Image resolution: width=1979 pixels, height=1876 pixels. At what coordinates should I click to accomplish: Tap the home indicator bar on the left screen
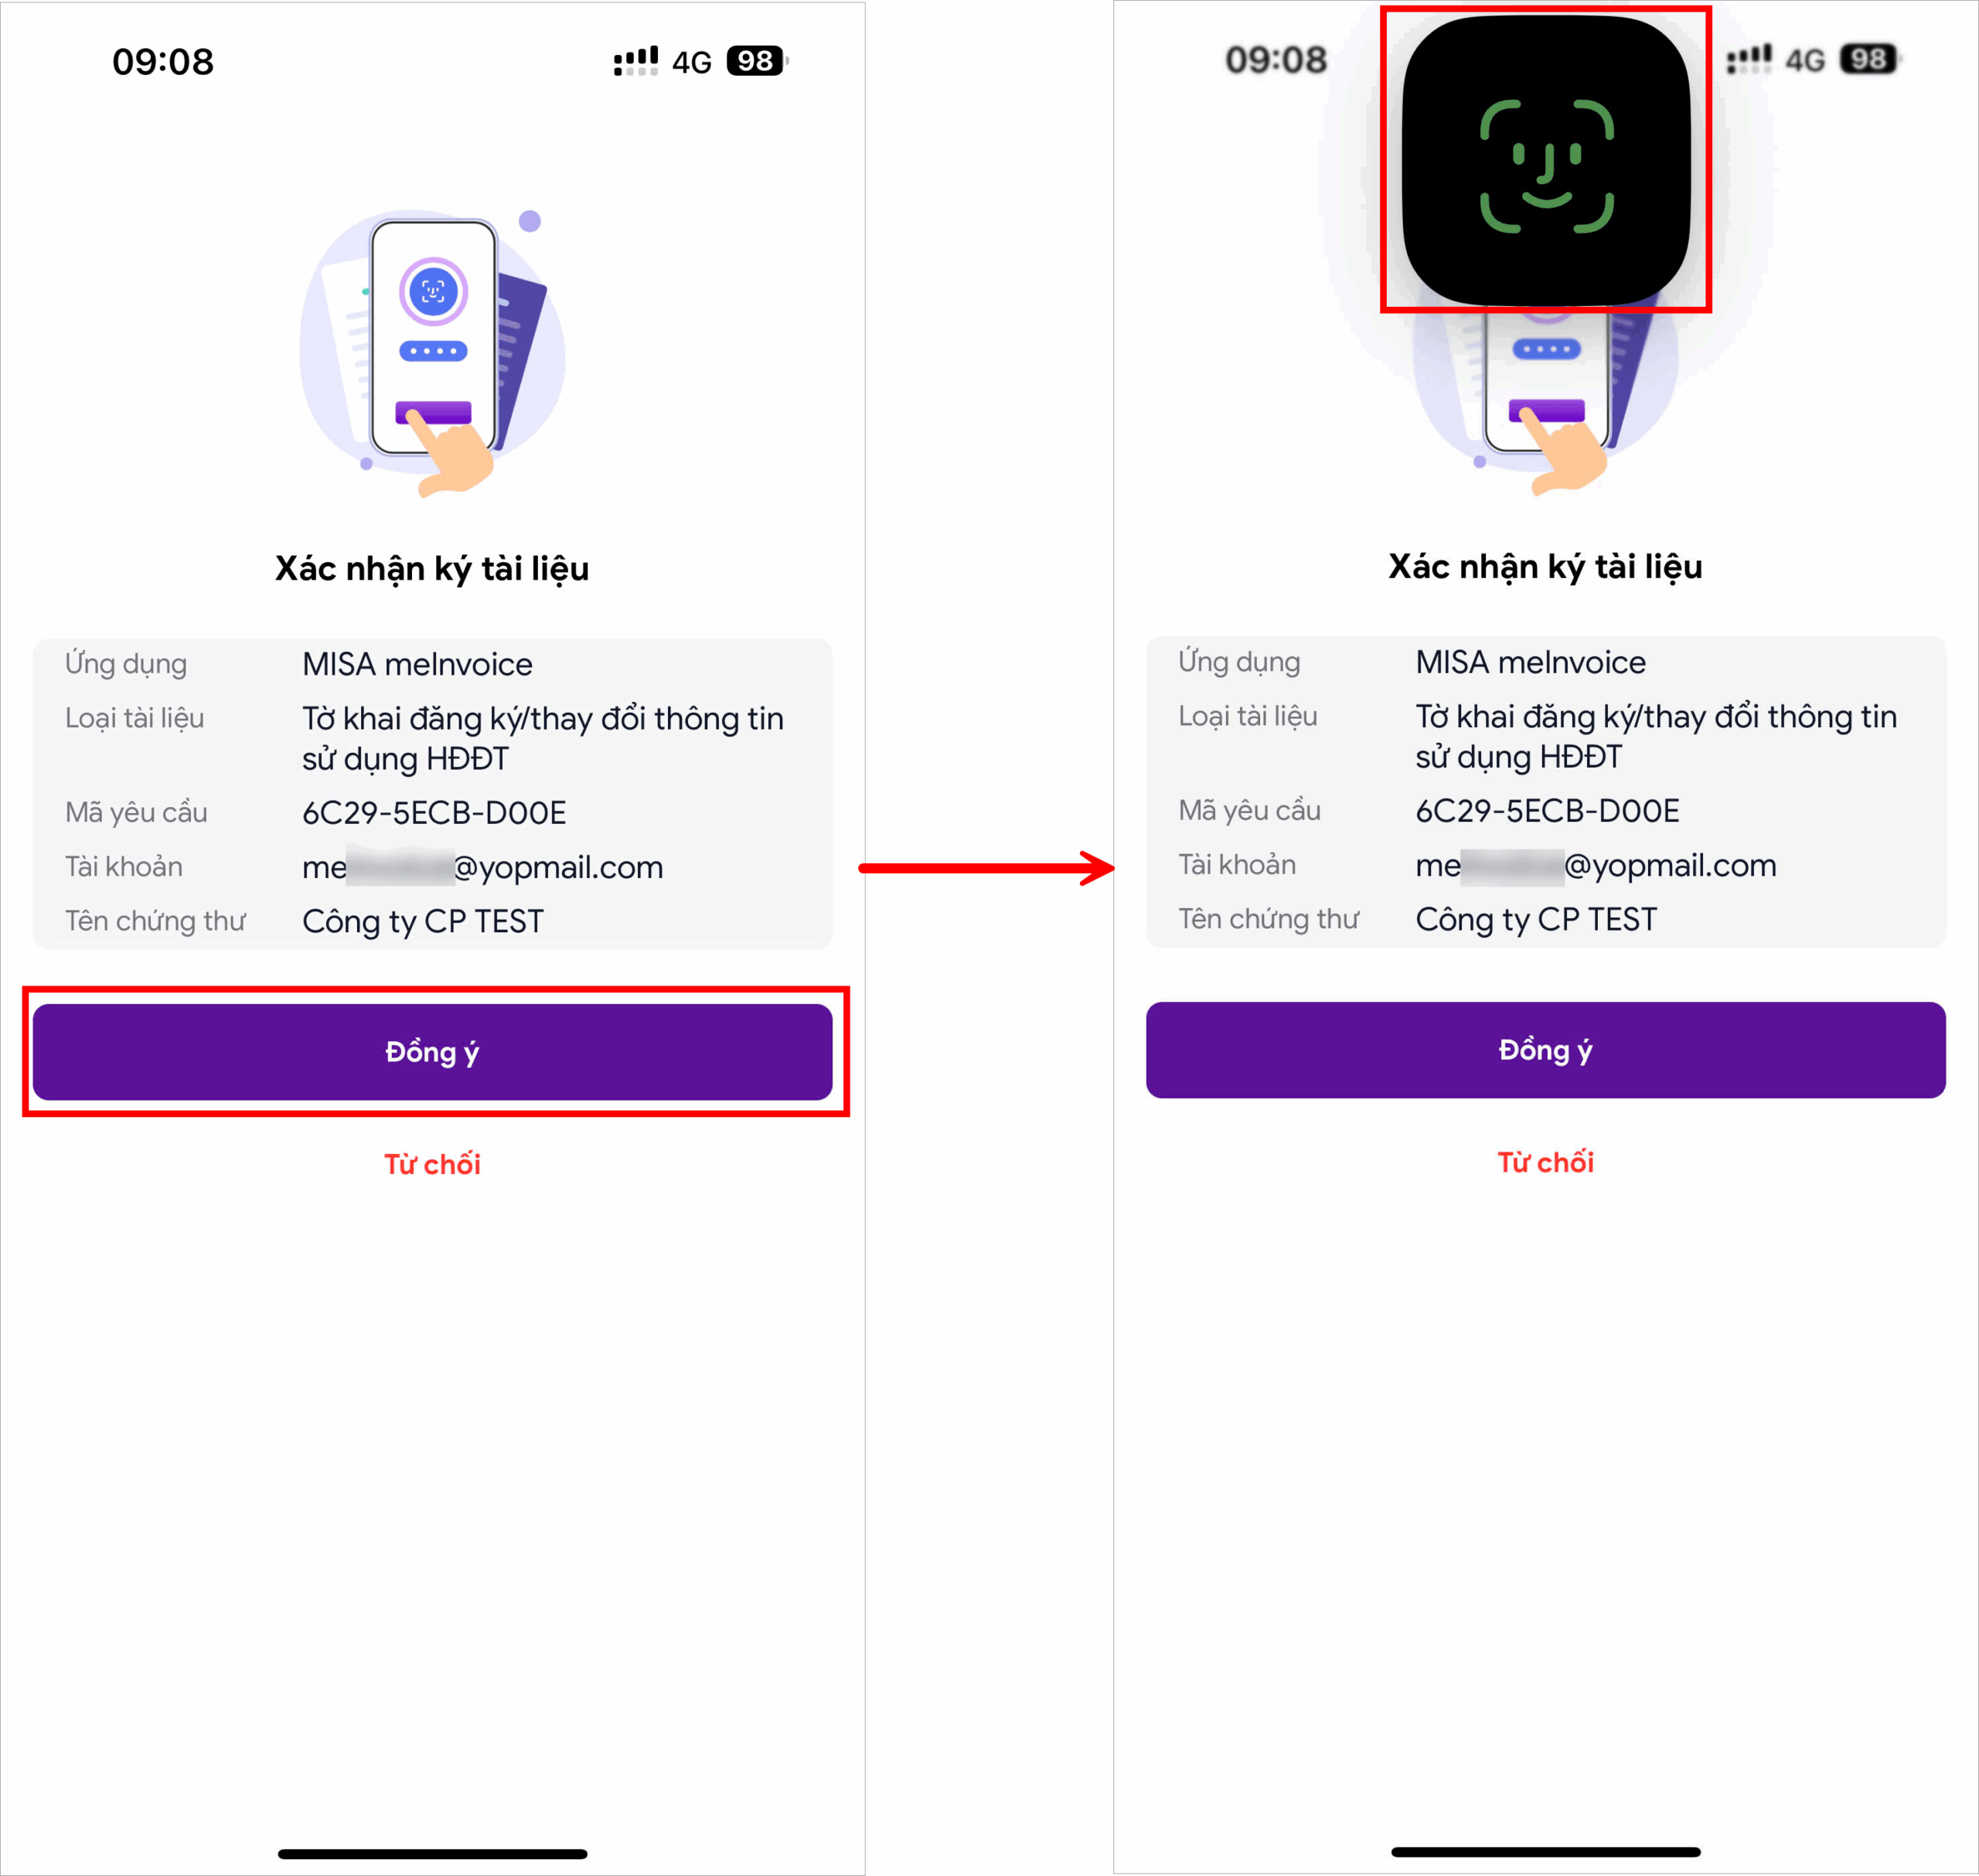[432, 1853]
